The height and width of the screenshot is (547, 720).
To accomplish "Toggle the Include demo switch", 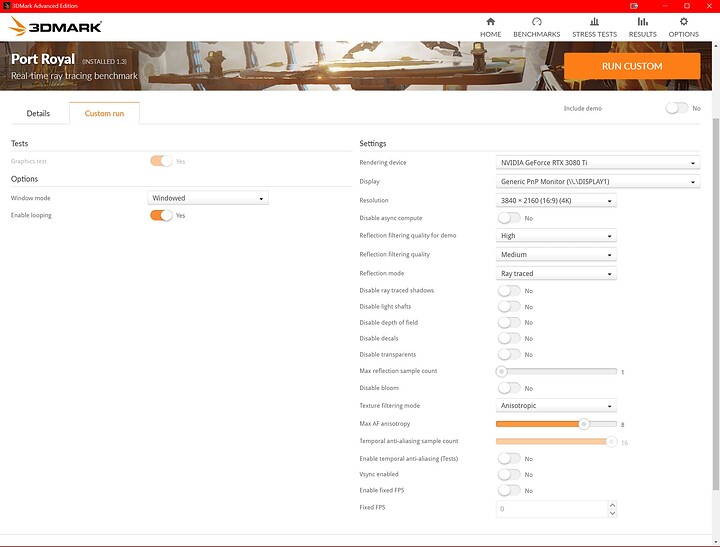I will tap(677, 108).
